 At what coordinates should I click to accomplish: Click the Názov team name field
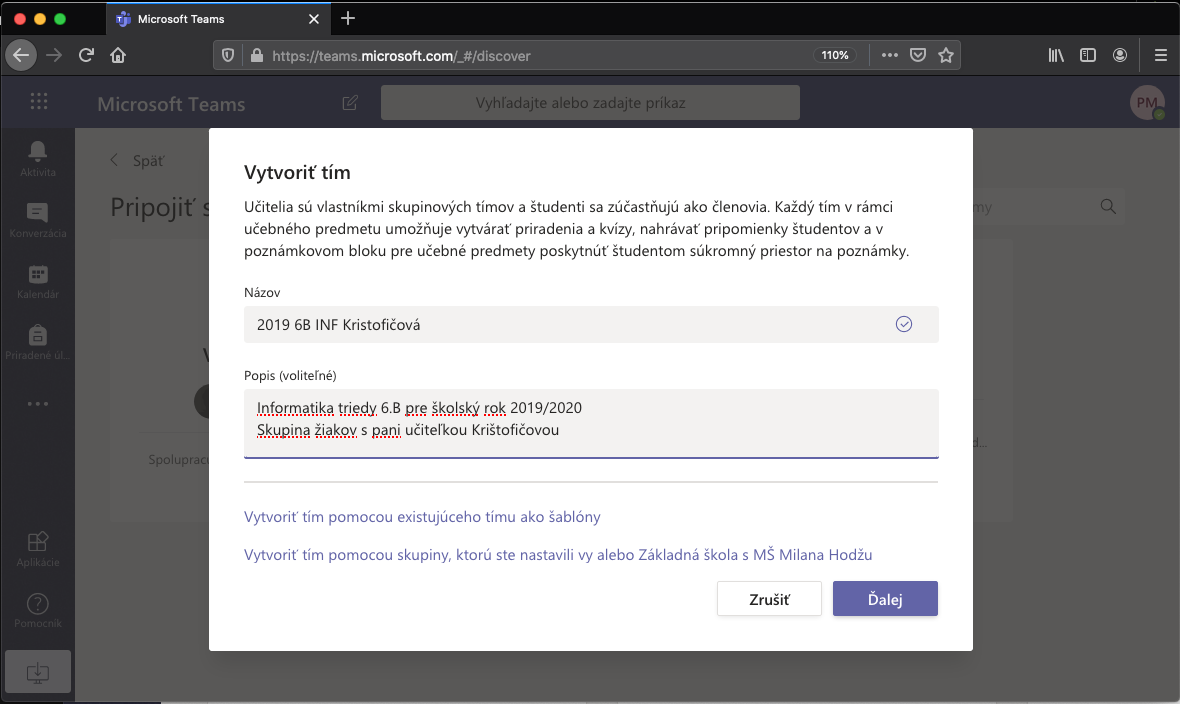pyautogui.click(x=570, y=325)
